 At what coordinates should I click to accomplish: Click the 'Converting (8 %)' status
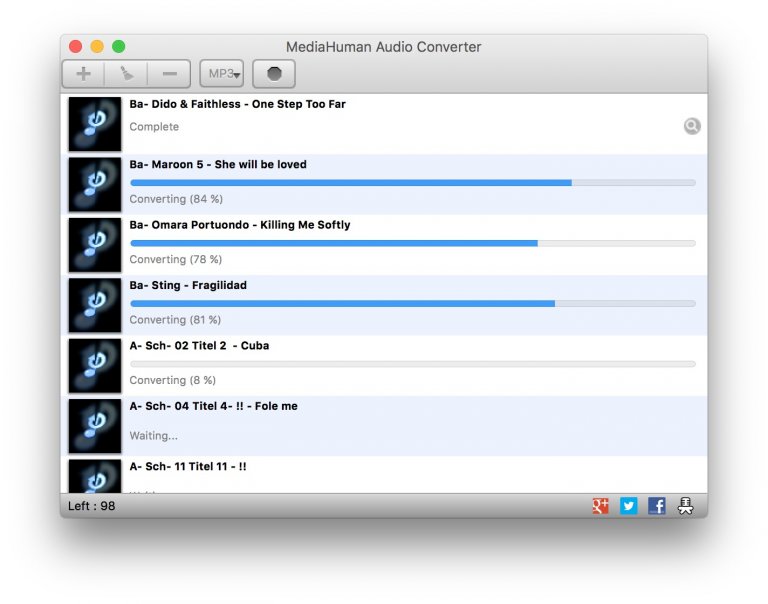(172, 380)
